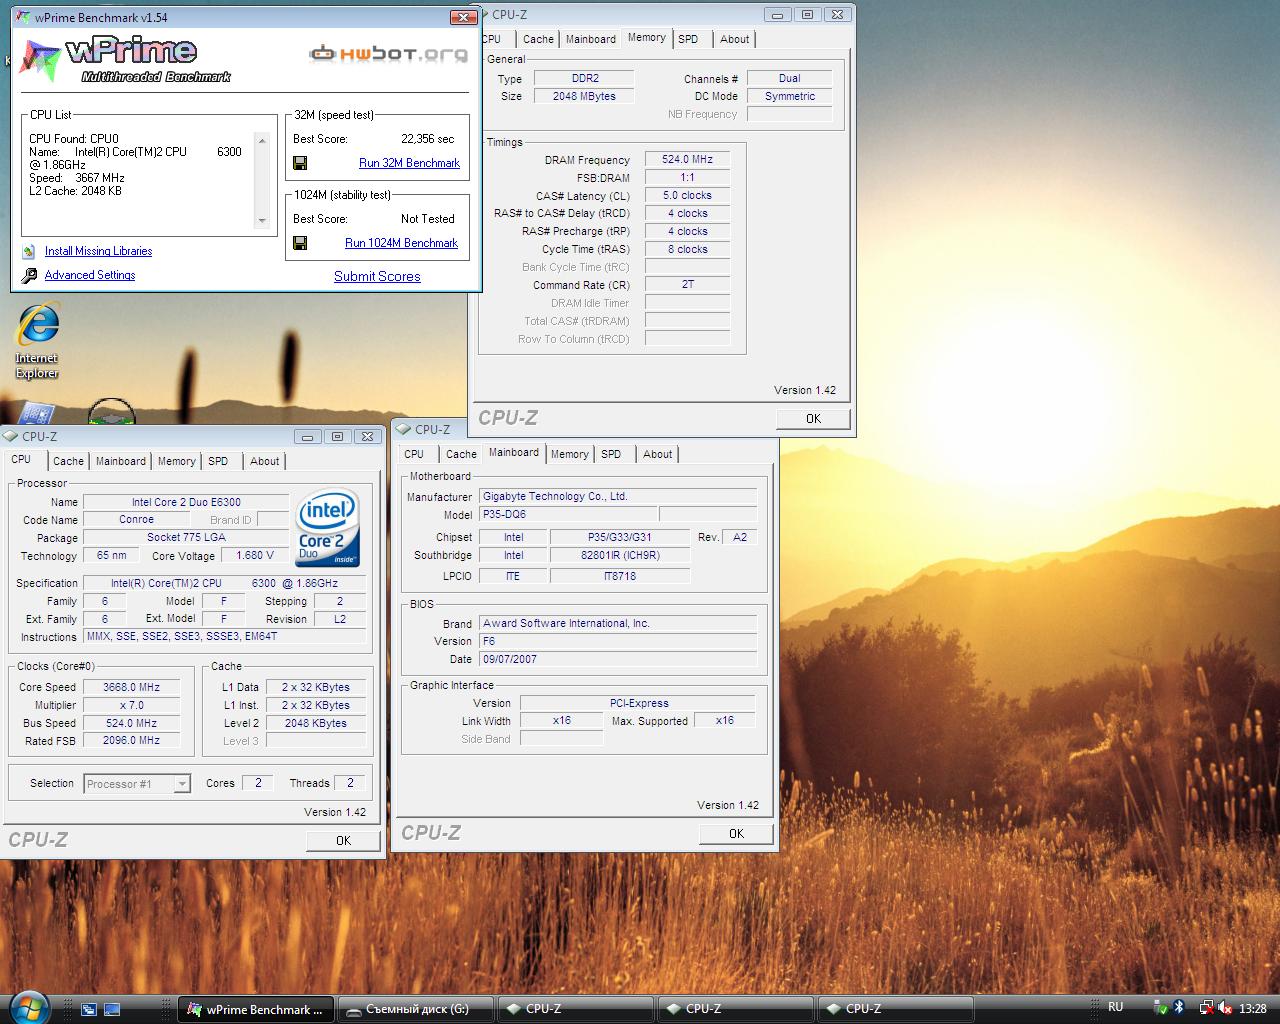Screen dimensions: 1280x1024
Task: Open the Install Missing Libraries link
Action: [x=98, y=251]
